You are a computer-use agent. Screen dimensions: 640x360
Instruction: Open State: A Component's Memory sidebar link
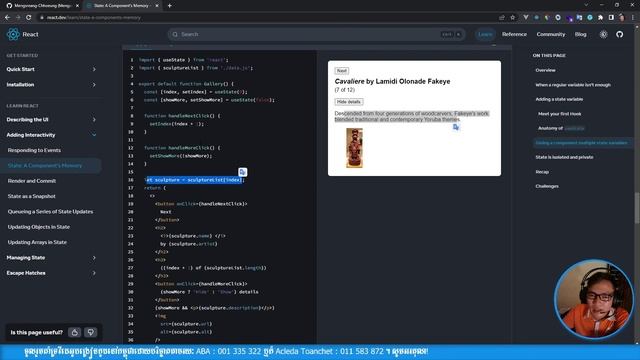coord(45,166)
